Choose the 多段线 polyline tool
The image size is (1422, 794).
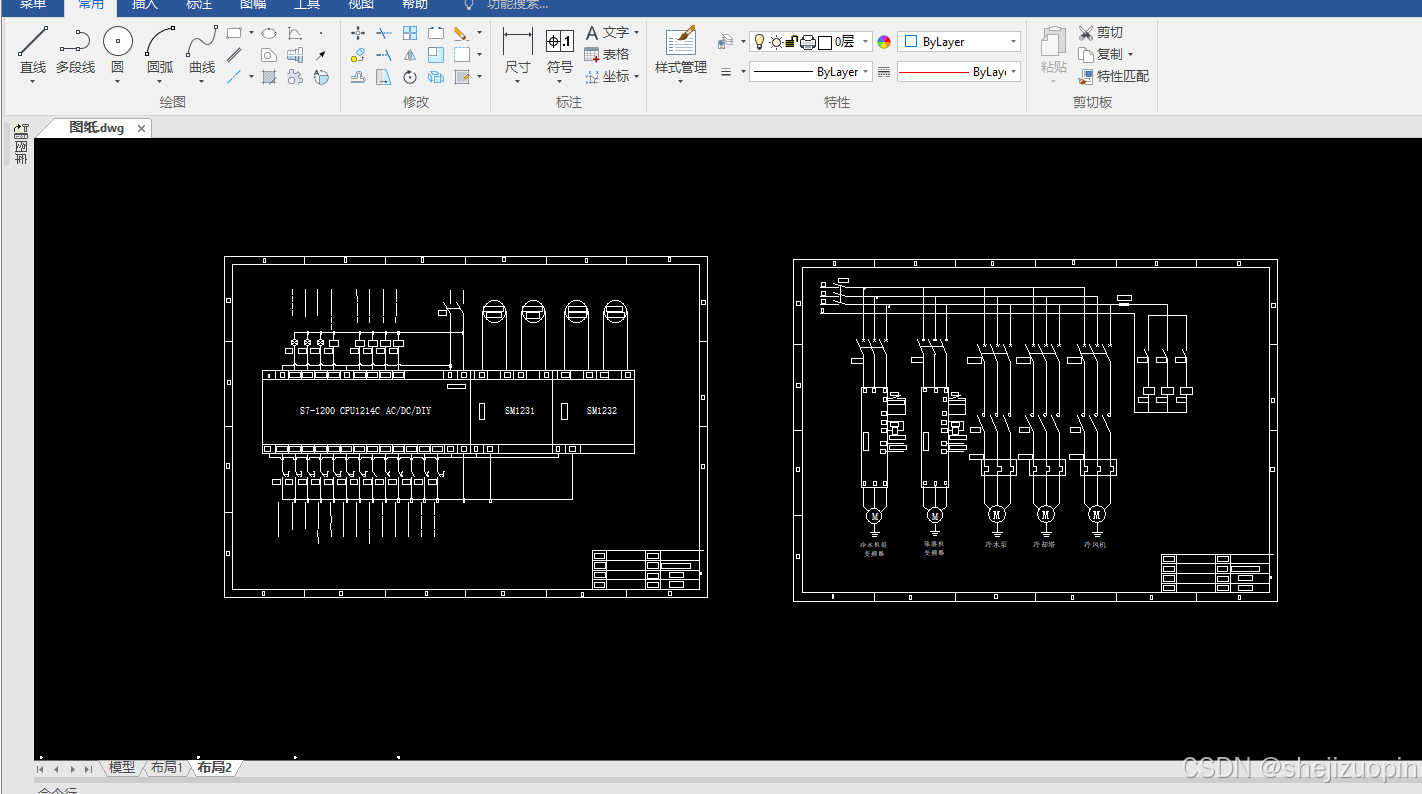[75, 51]
